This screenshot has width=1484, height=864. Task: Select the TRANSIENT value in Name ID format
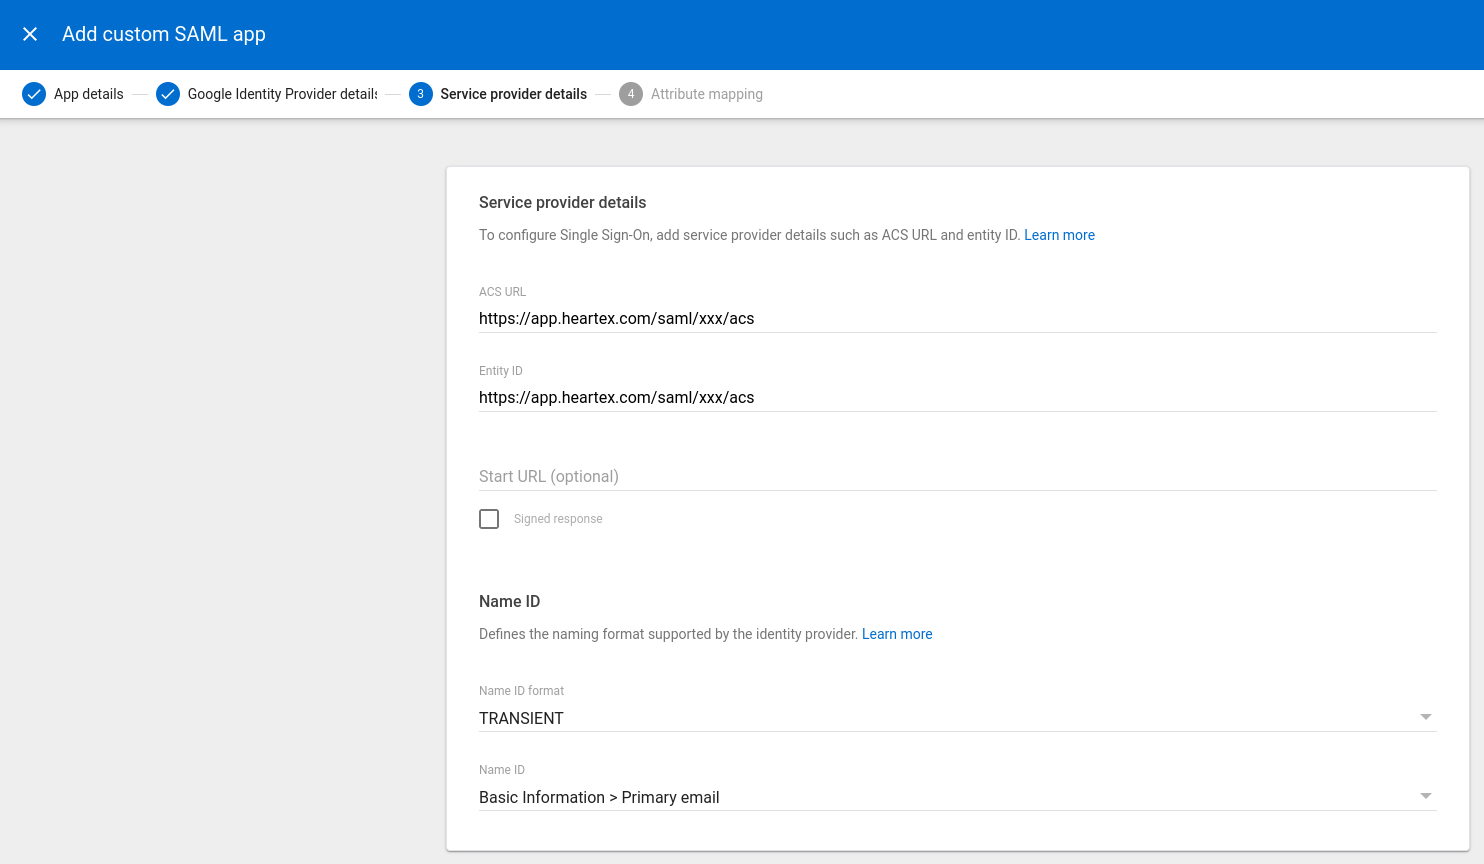(x=521, y=718)
